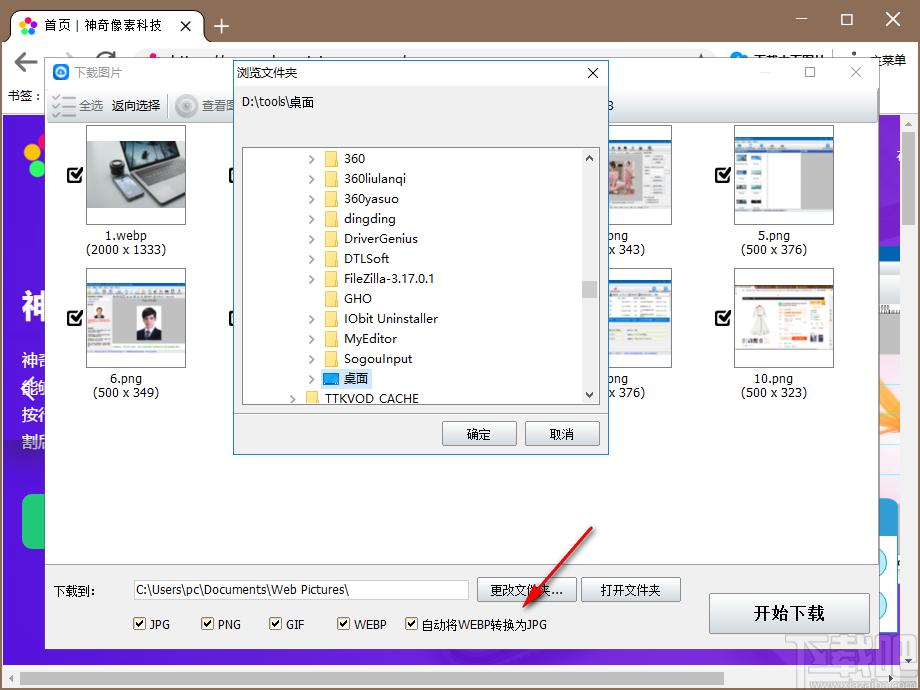Toggle 自动将WEBP转换为JPG checkbox
Viewport: 920px width, 690px height.
click(411, 623)
